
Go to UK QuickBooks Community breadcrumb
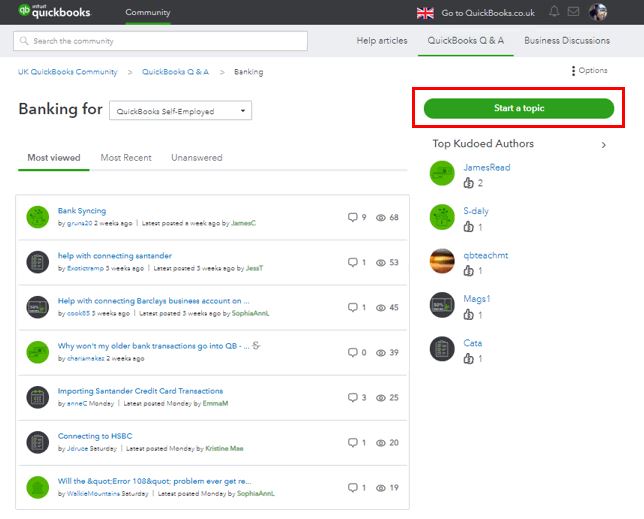click(x=67, y=72)
